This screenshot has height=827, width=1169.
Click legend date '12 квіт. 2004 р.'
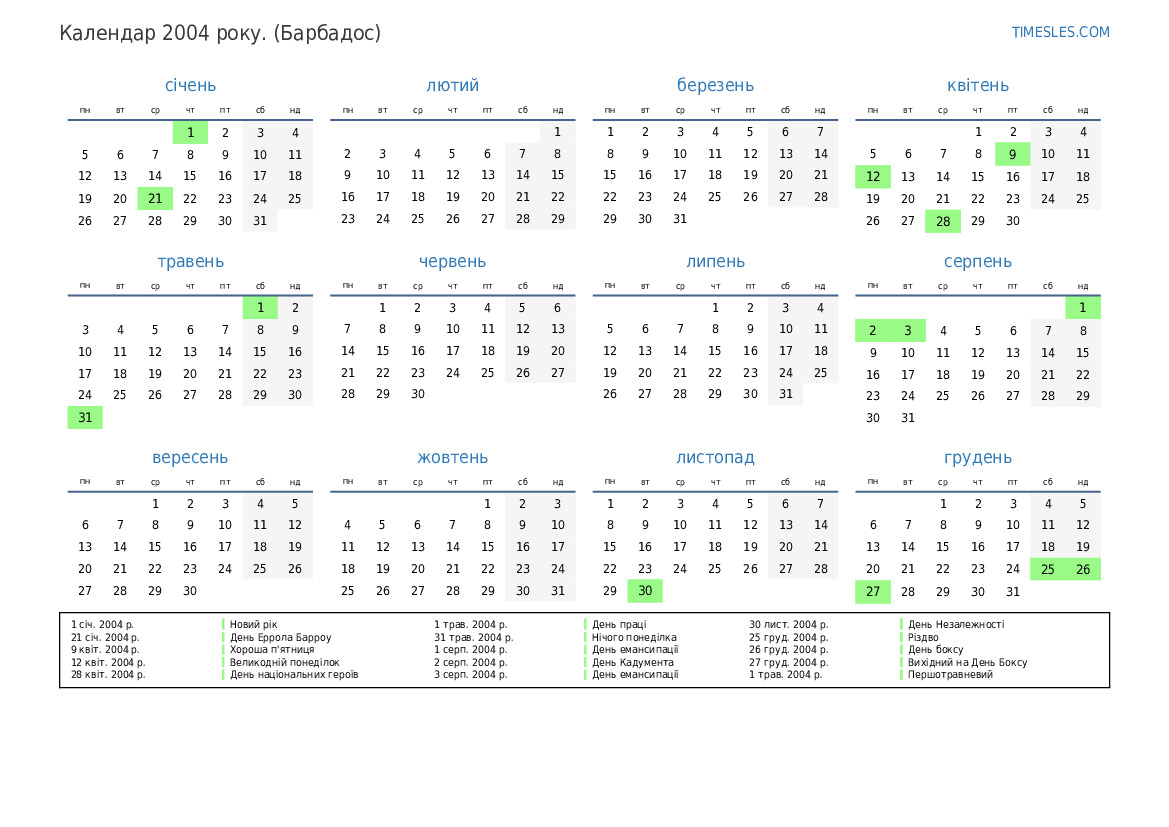click(108, 662)
